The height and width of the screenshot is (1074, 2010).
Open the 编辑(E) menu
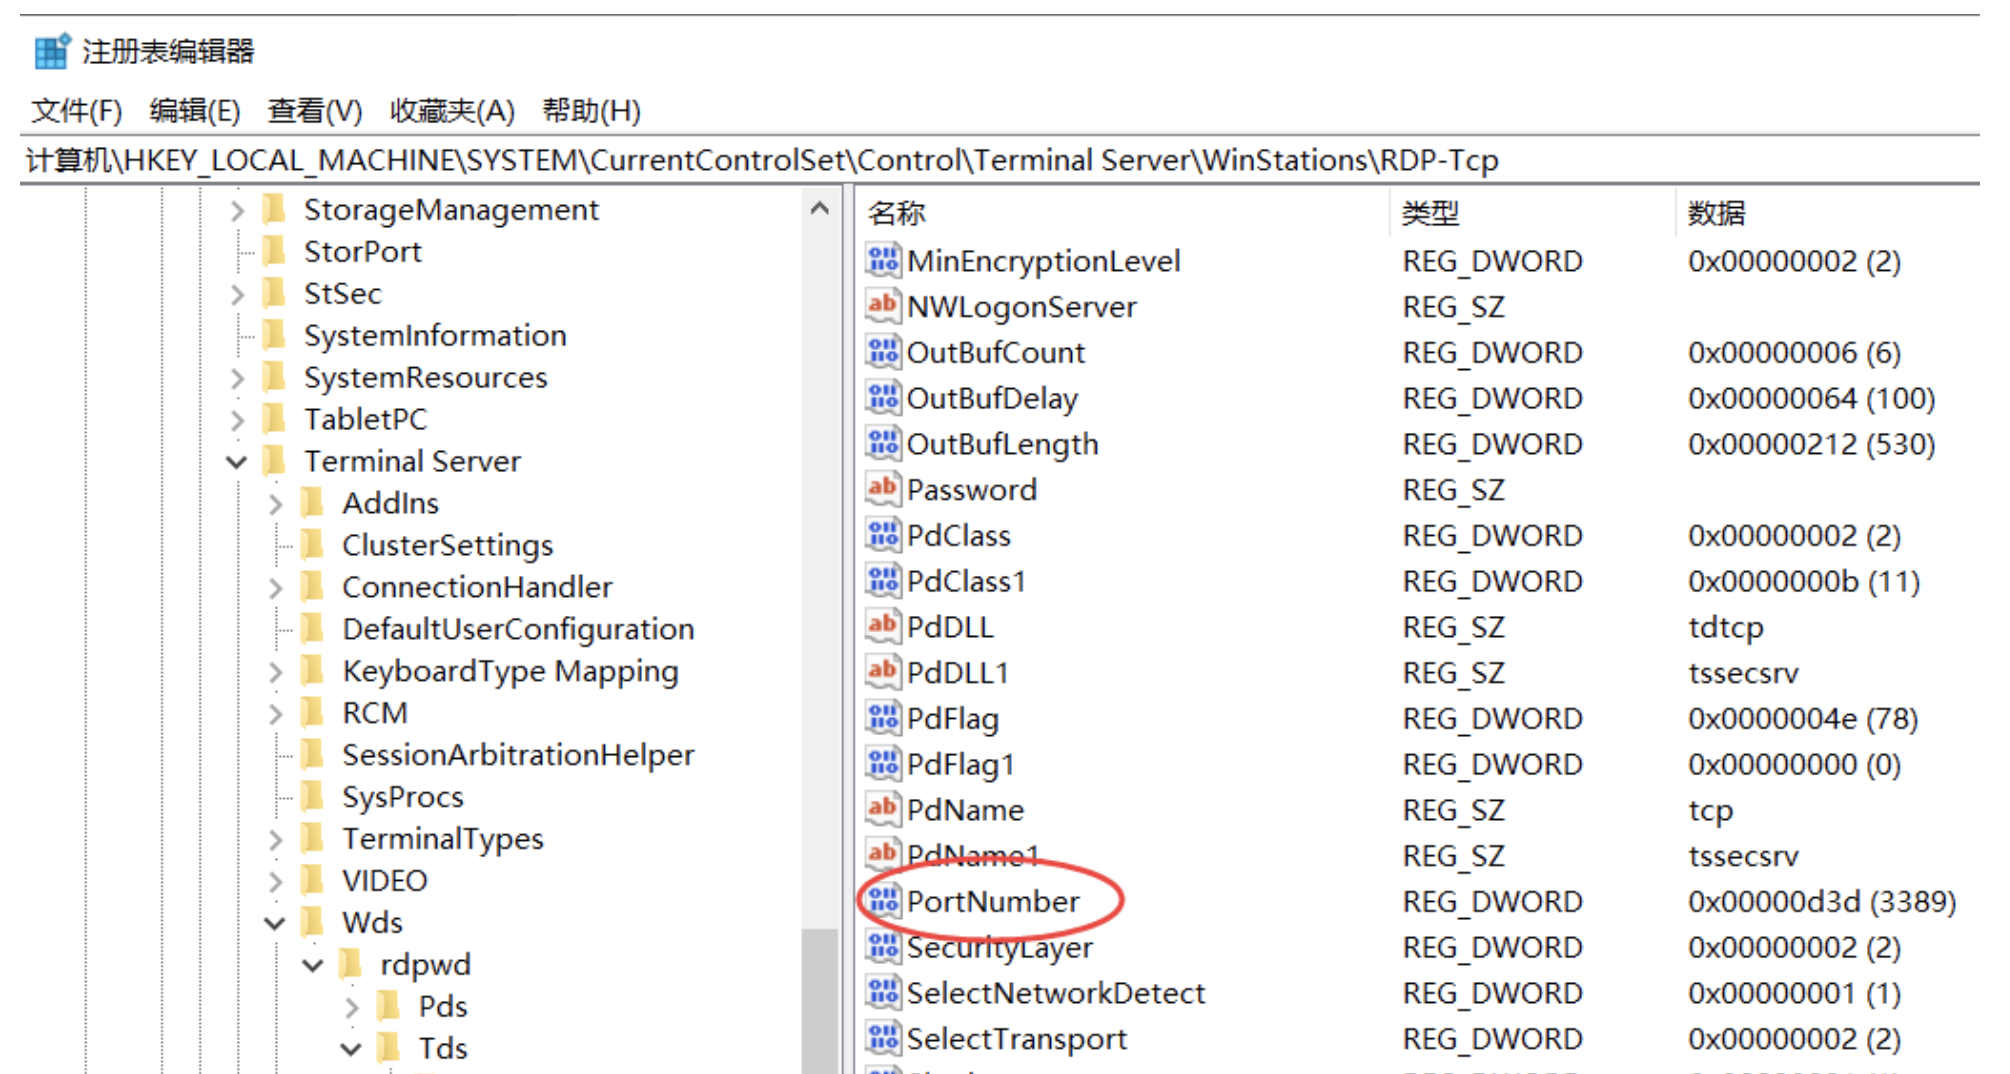195,110
